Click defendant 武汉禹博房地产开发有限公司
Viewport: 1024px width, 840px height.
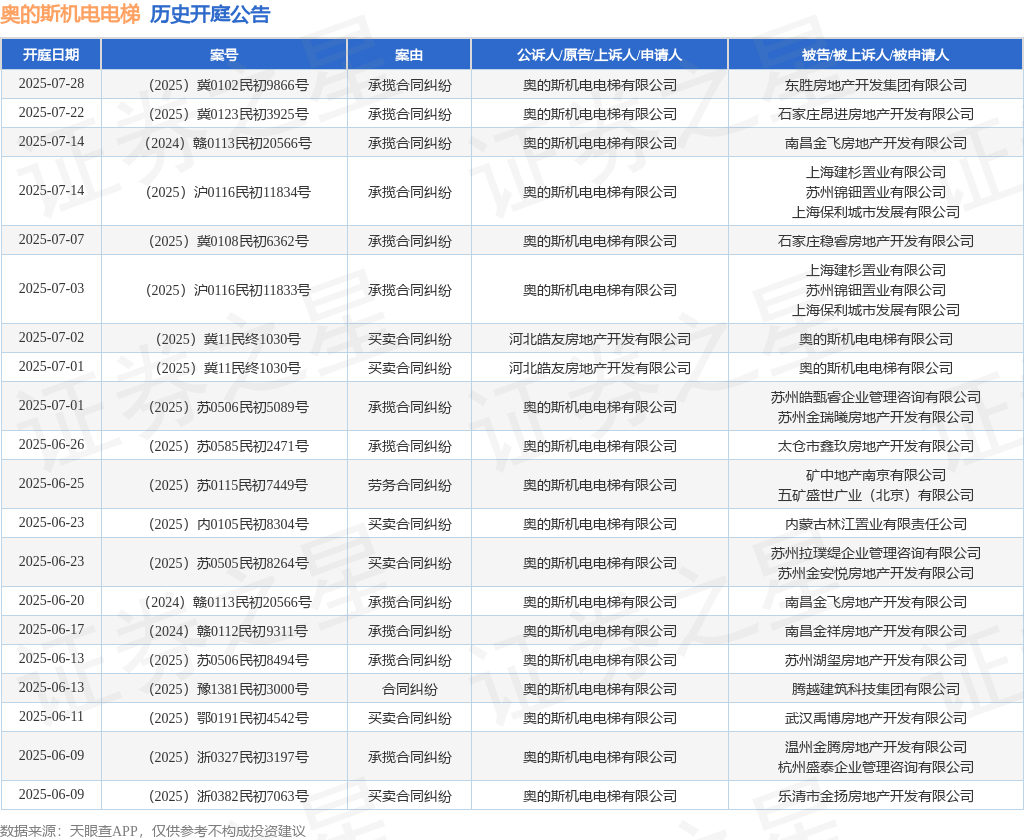(875, 719)
